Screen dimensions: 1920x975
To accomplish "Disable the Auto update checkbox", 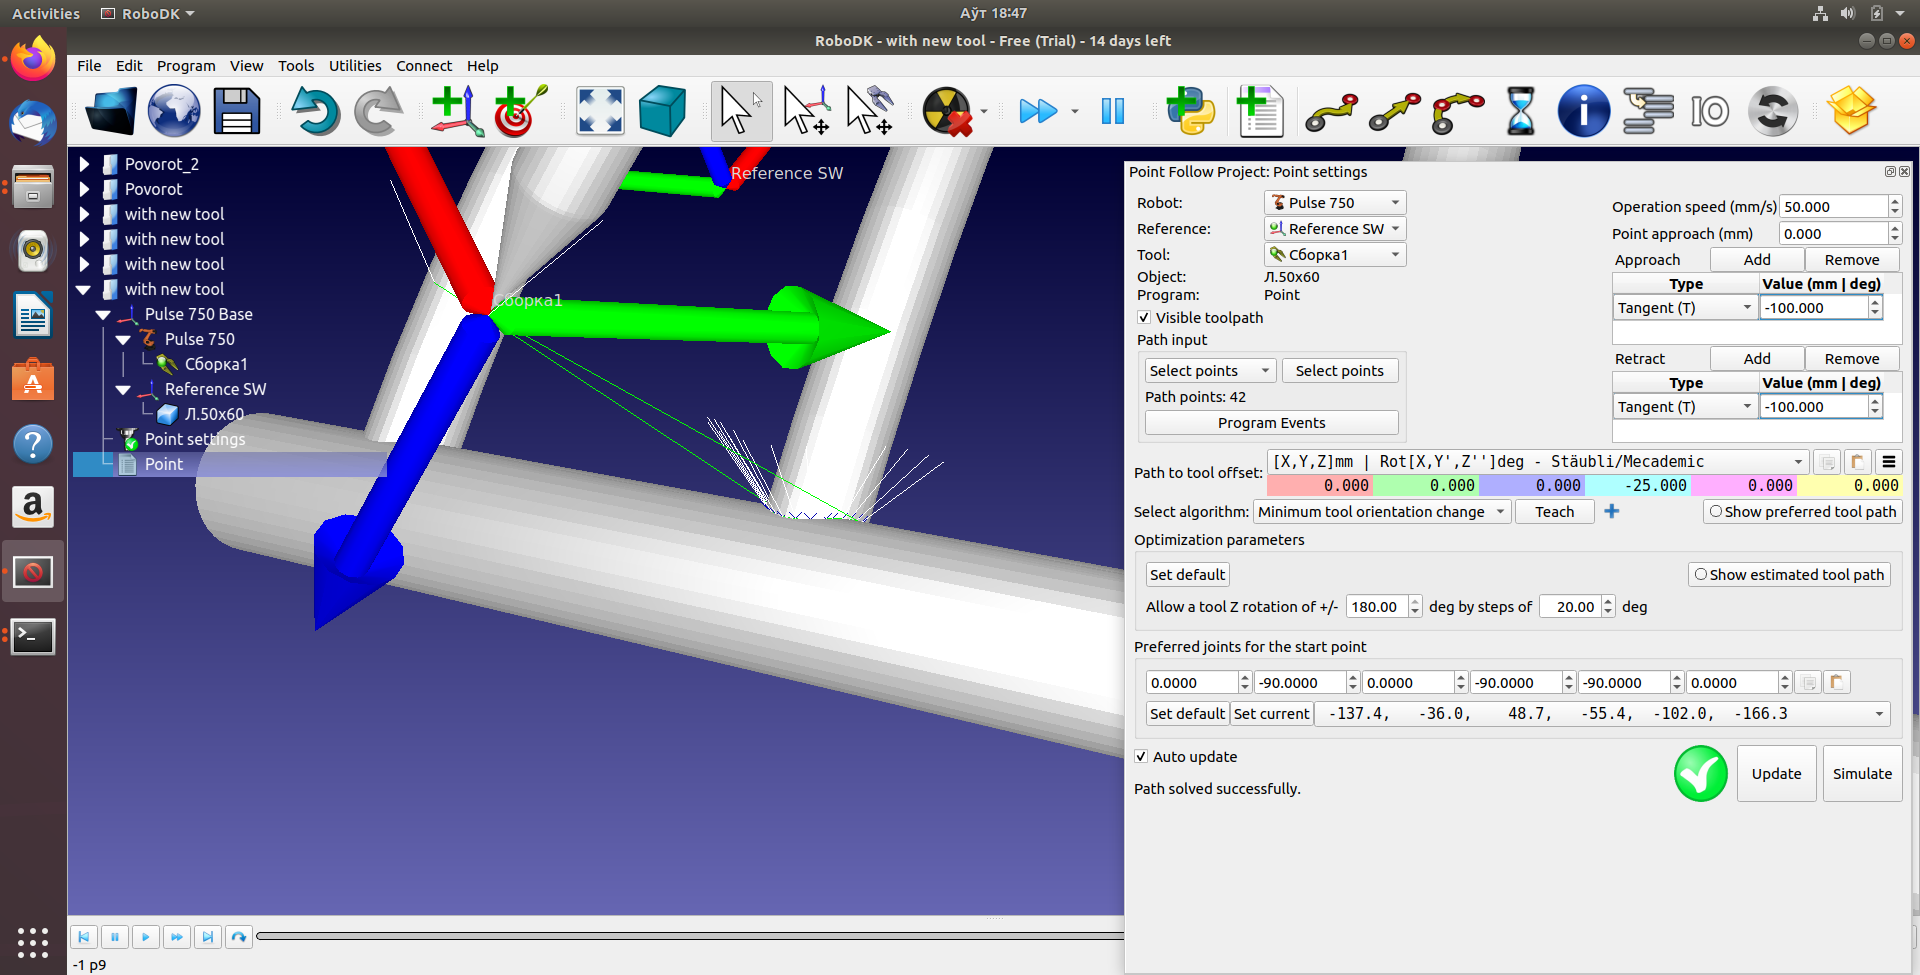I will (1141, 757).
